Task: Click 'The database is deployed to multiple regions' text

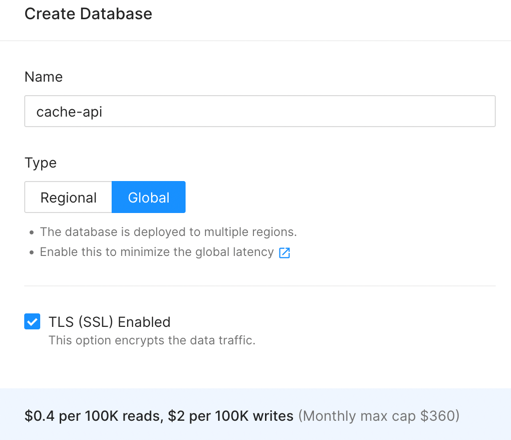Action: pyautogui.click(x=168, y=232)
